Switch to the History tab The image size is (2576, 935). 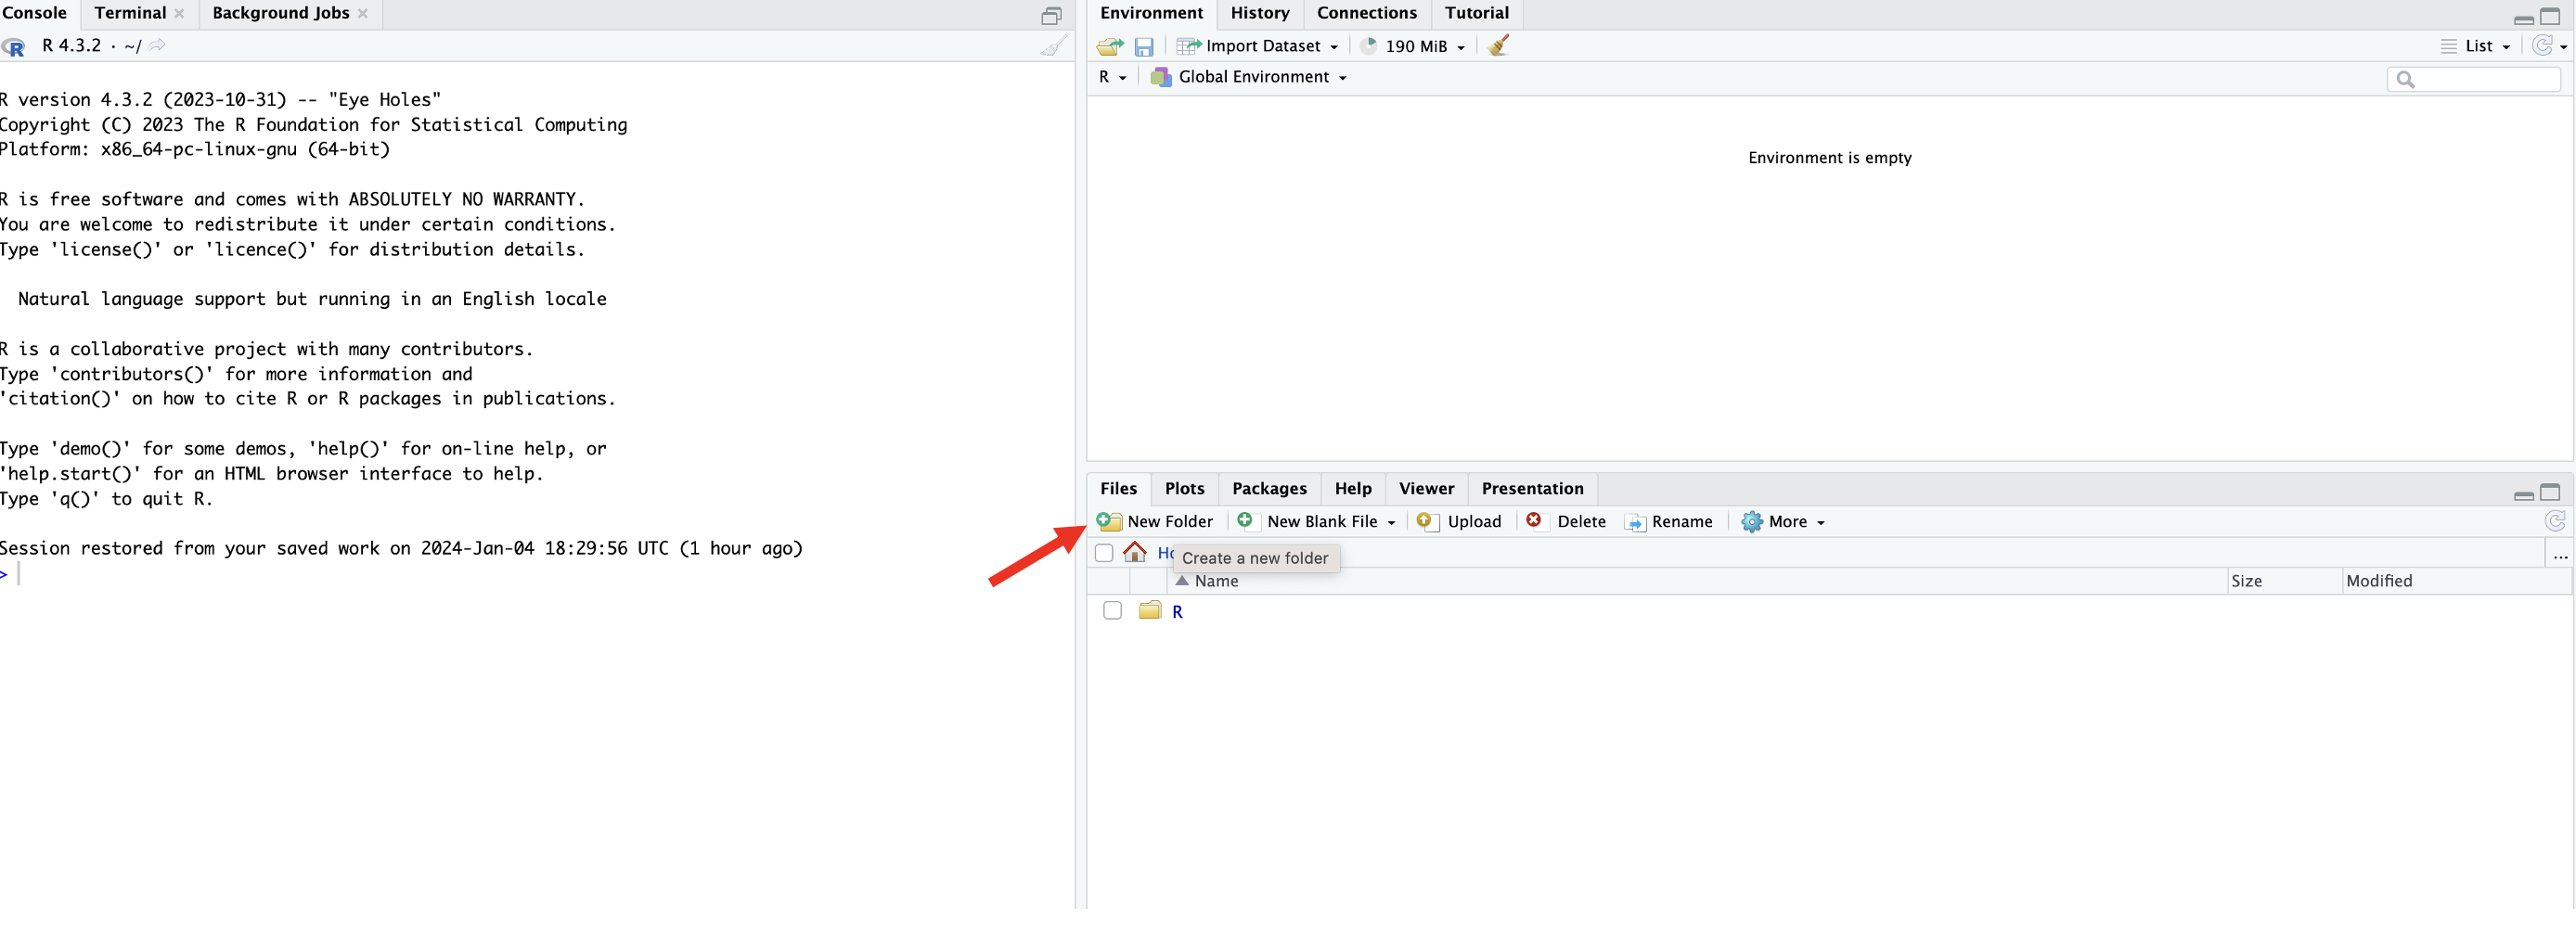pos(1260,13)
